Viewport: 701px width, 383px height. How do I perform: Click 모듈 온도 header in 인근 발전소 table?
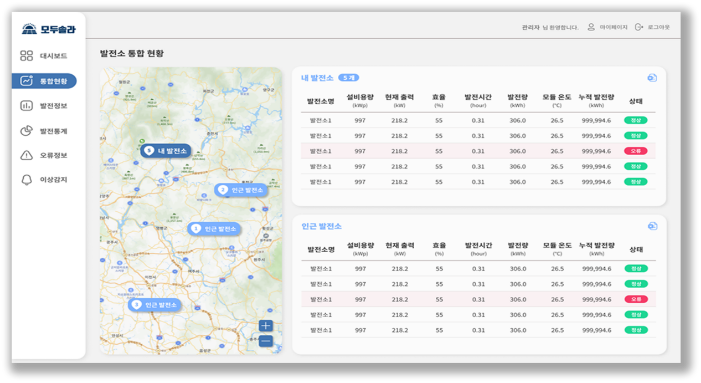pos(557,249)
